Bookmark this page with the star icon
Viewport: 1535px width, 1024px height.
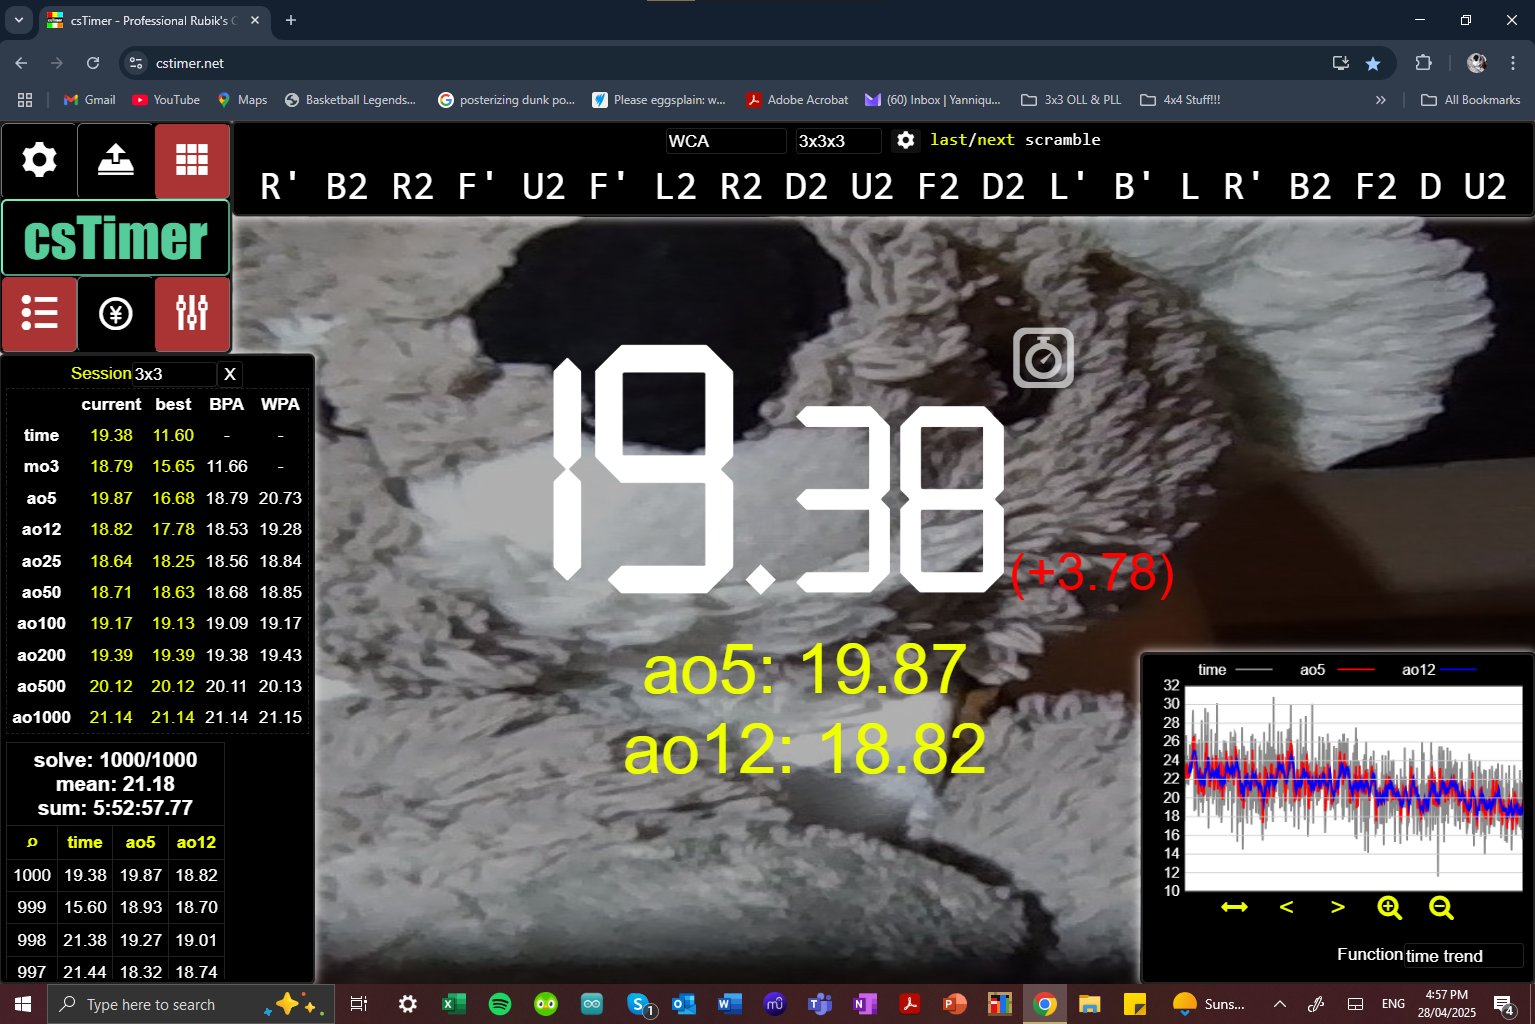coord(1373,63)
